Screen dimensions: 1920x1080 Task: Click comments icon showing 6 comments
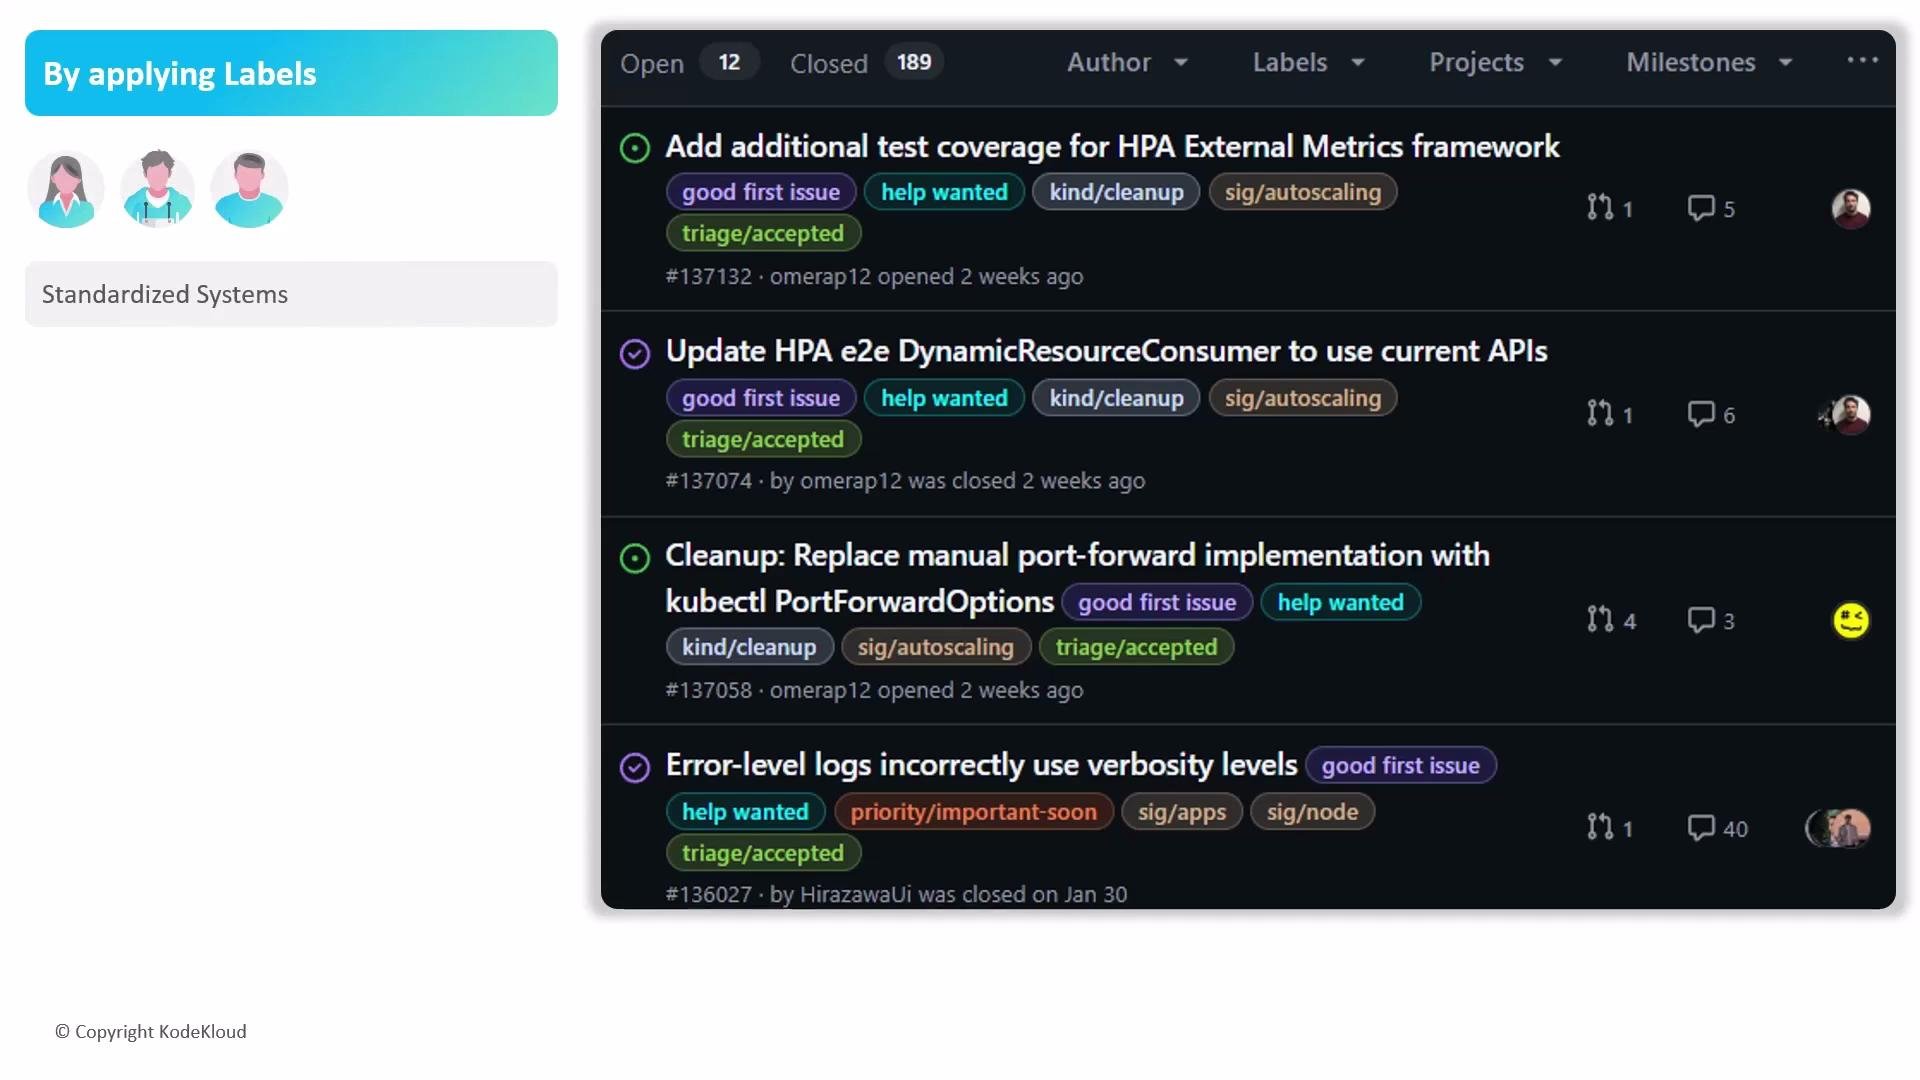click(x=1701, y=413)
